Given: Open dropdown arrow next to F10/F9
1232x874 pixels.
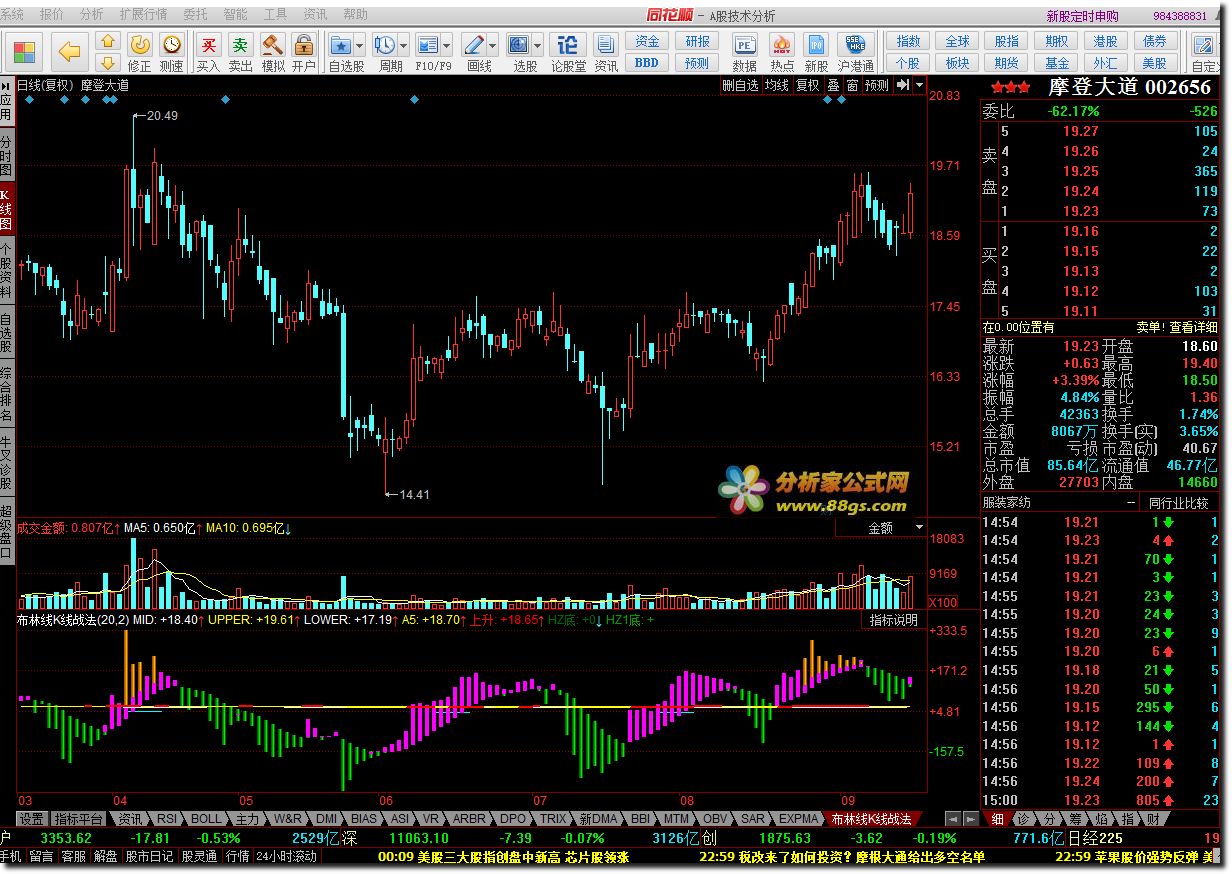Looking at the screenshot, I should click(447, 46).
